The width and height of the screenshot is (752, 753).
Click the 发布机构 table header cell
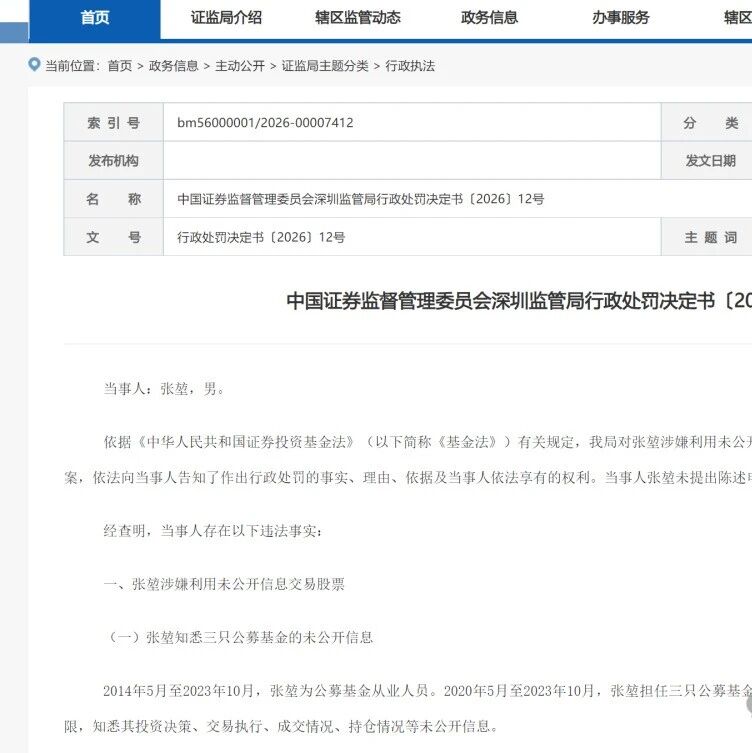tap(113, 160)
